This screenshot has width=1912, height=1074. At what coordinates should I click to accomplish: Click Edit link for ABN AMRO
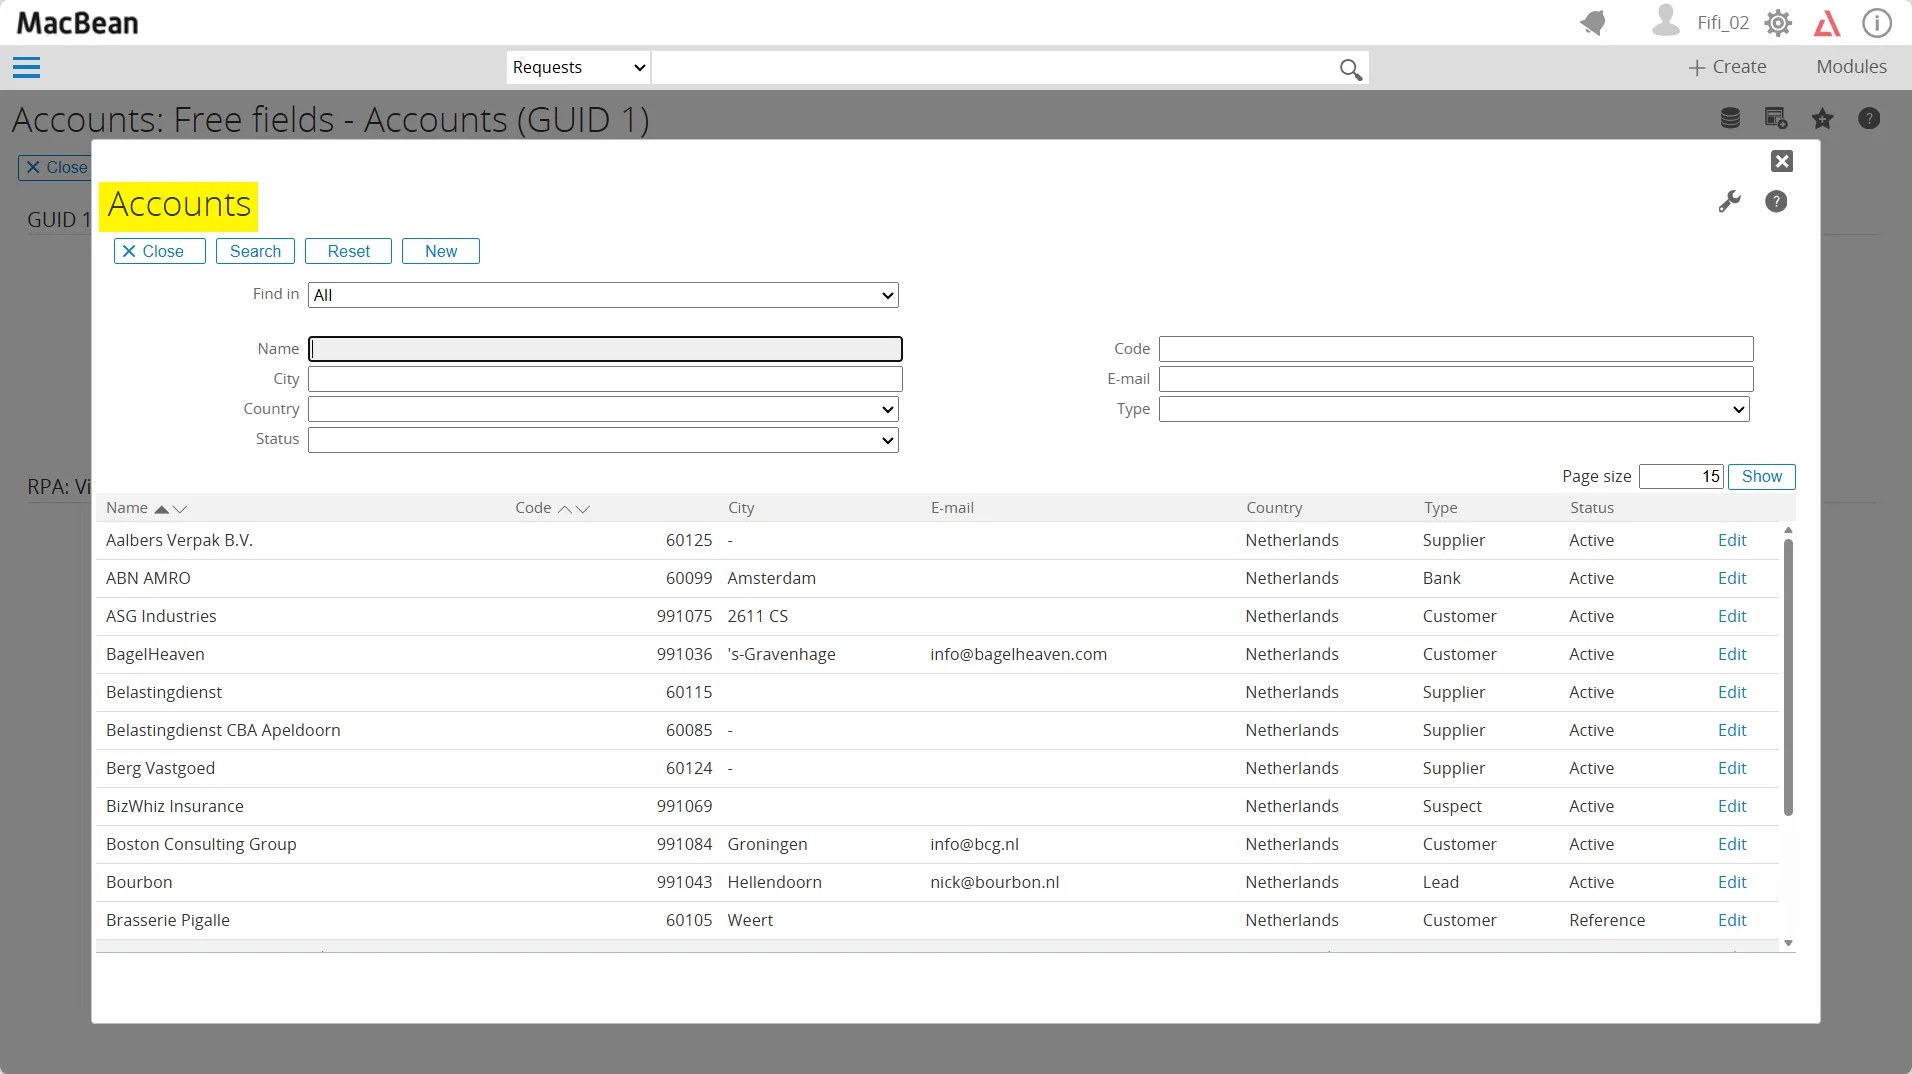click(1731, 578)
